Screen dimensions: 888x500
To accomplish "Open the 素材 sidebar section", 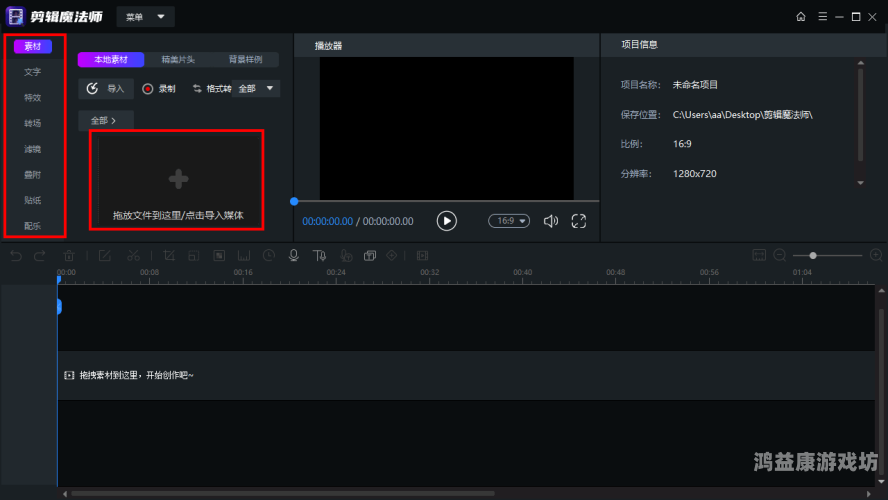I will (x=33, y=46).
